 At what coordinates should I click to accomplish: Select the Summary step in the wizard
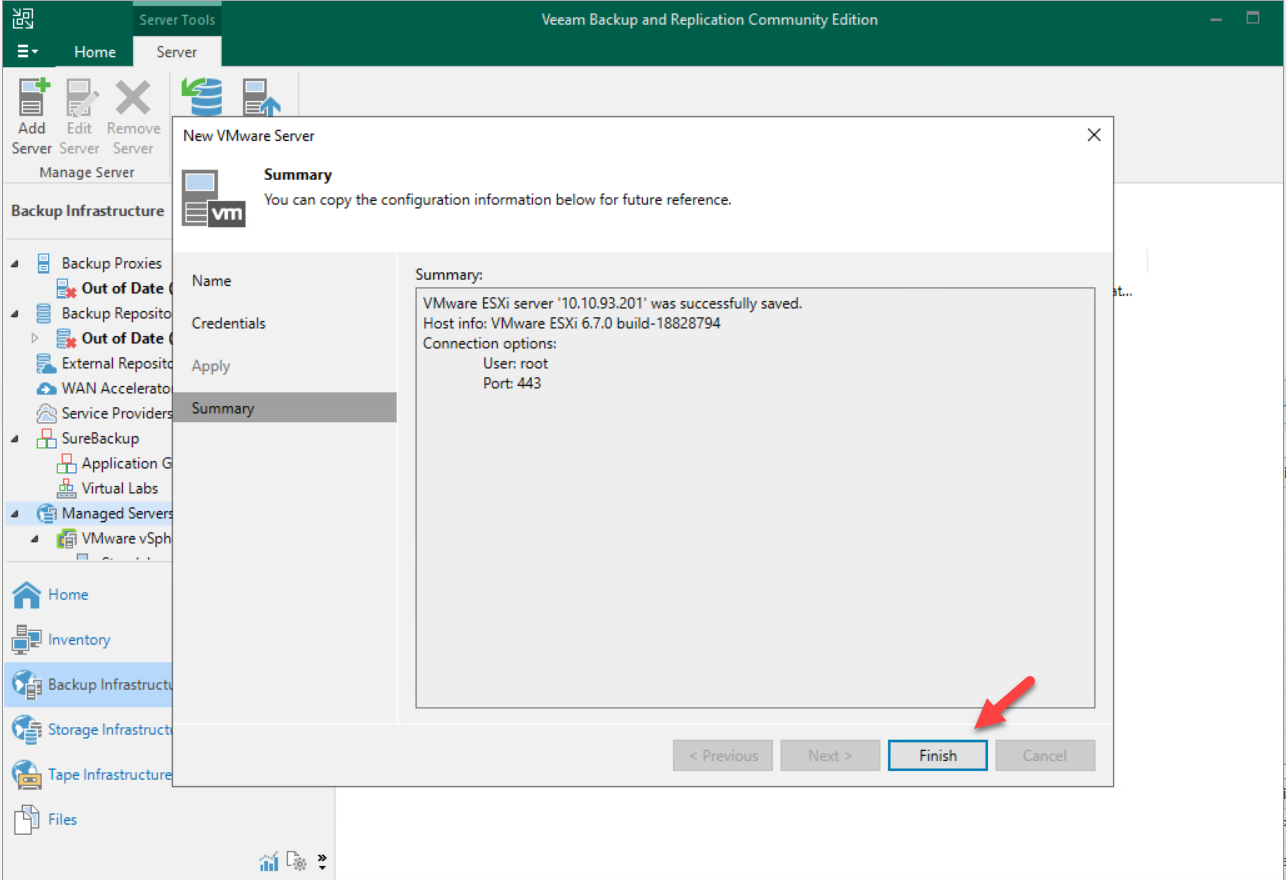pyautogui.click(x=222, y=407)
